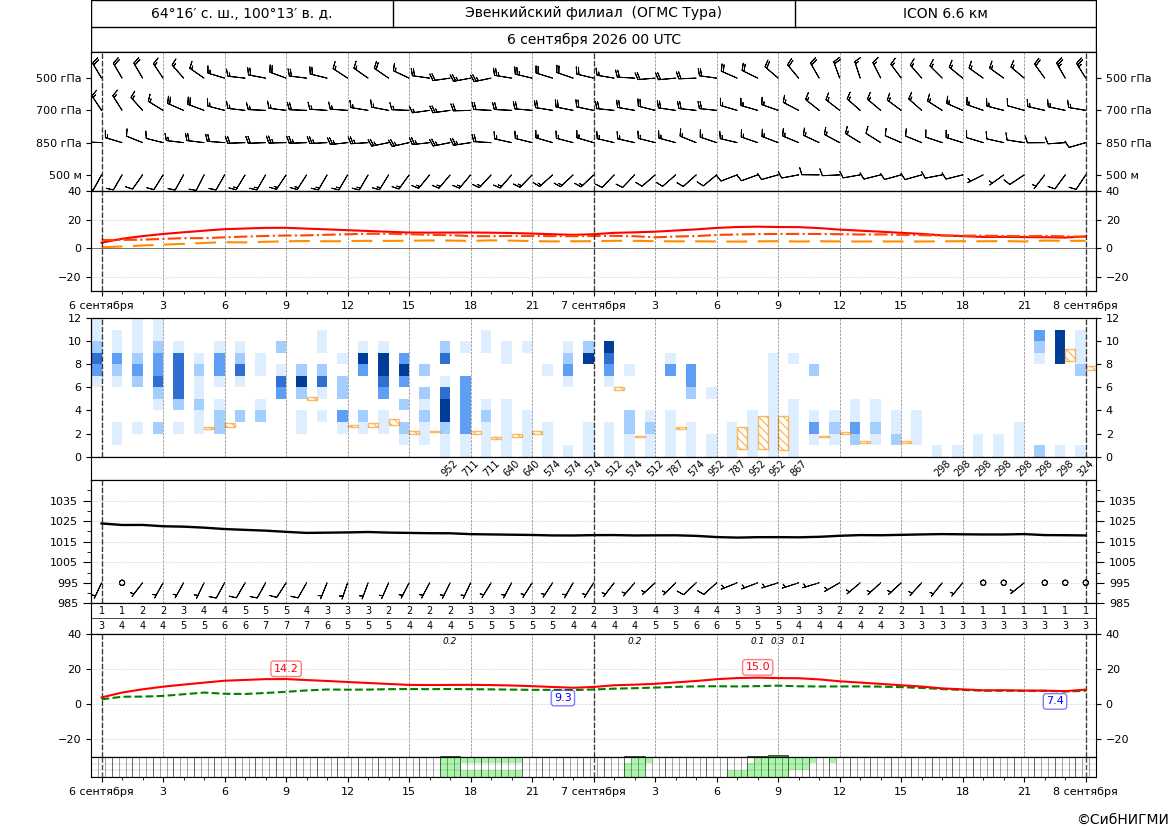Viewport: 1169px width, 827px height.
Task: Select the 0.3 precipitation amount label
Action: pos(778,641)
